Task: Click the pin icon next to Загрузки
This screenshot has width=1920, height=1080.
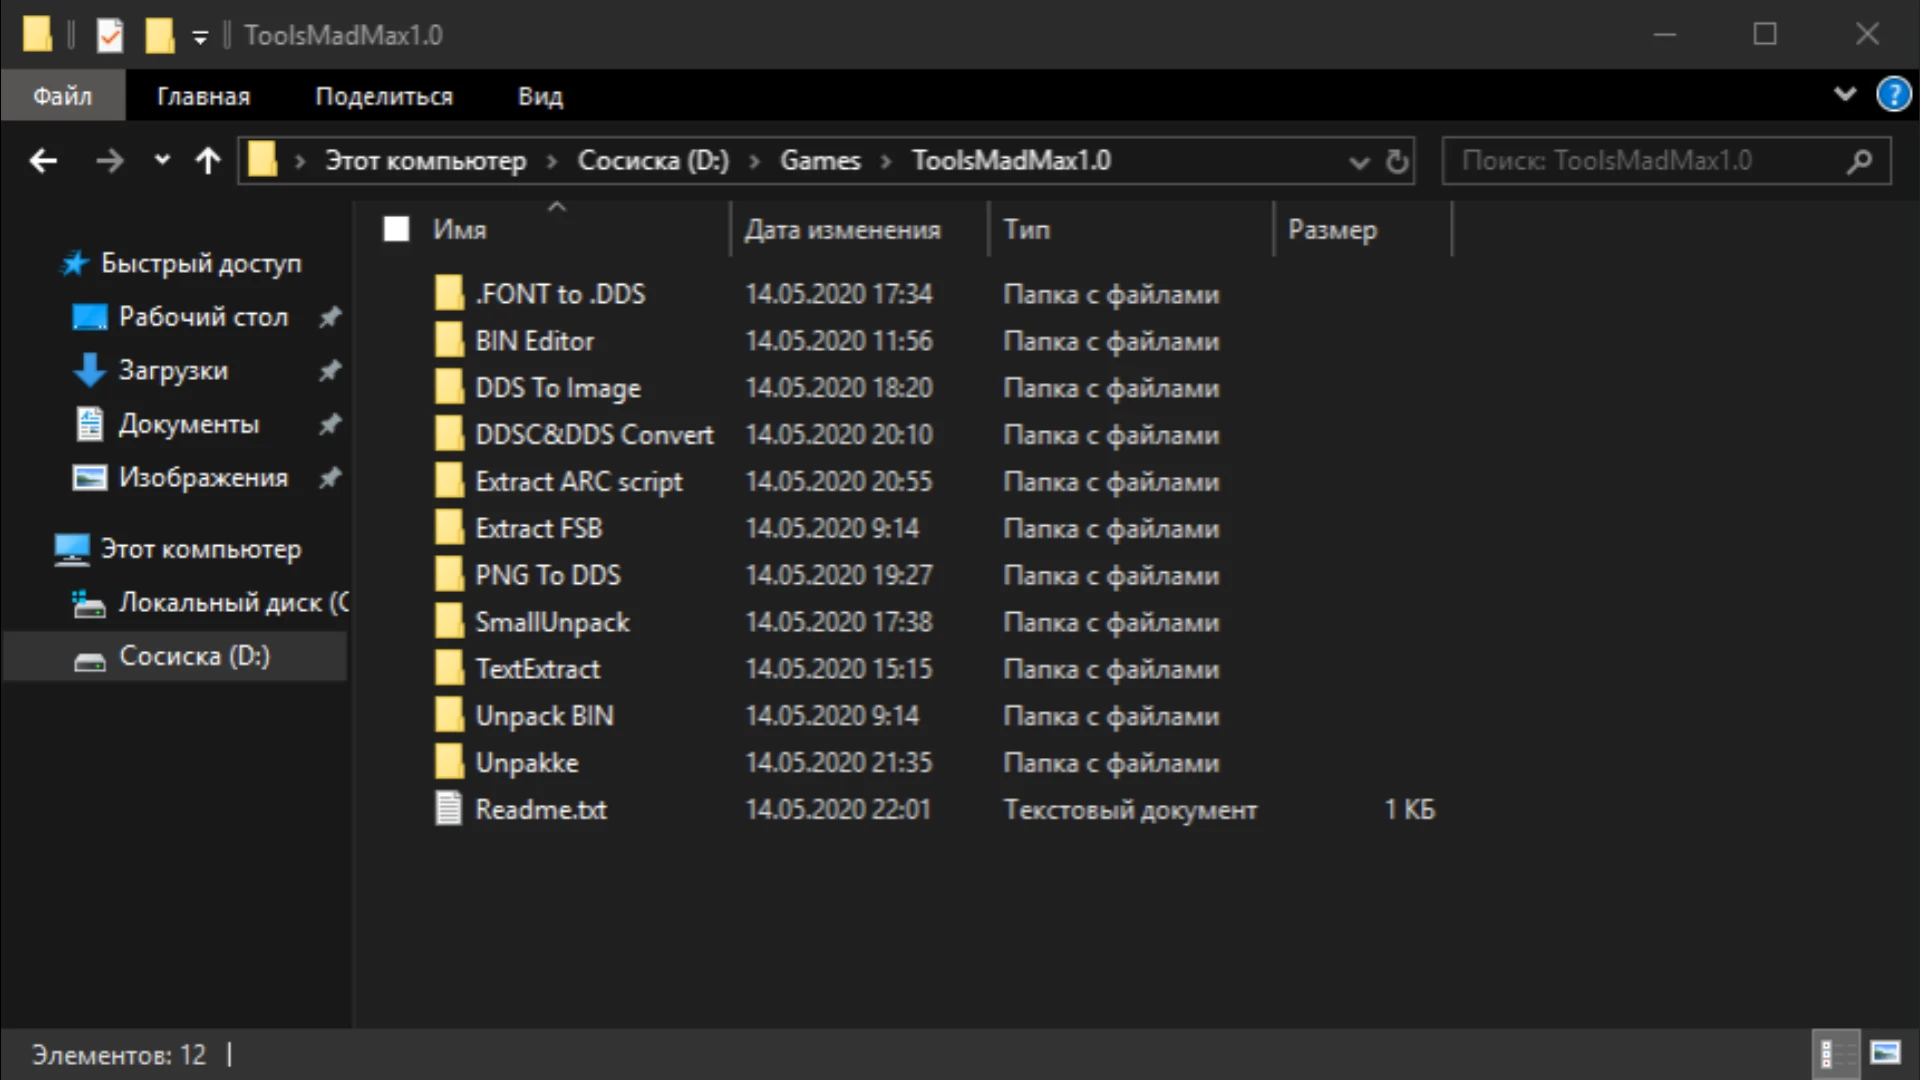Action: tap(330, 371)
